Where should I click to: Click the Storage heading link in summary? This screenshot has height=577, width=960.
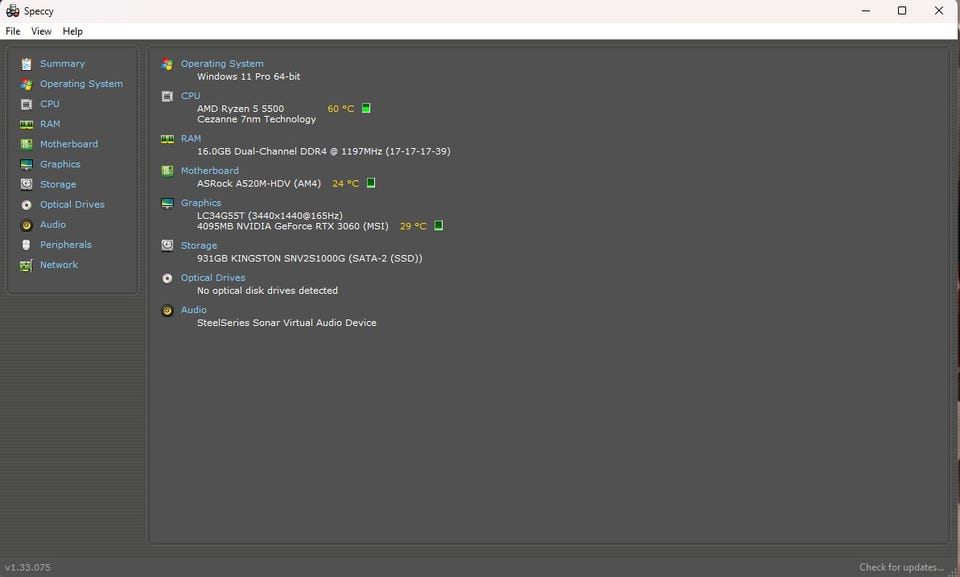[199, 246]
